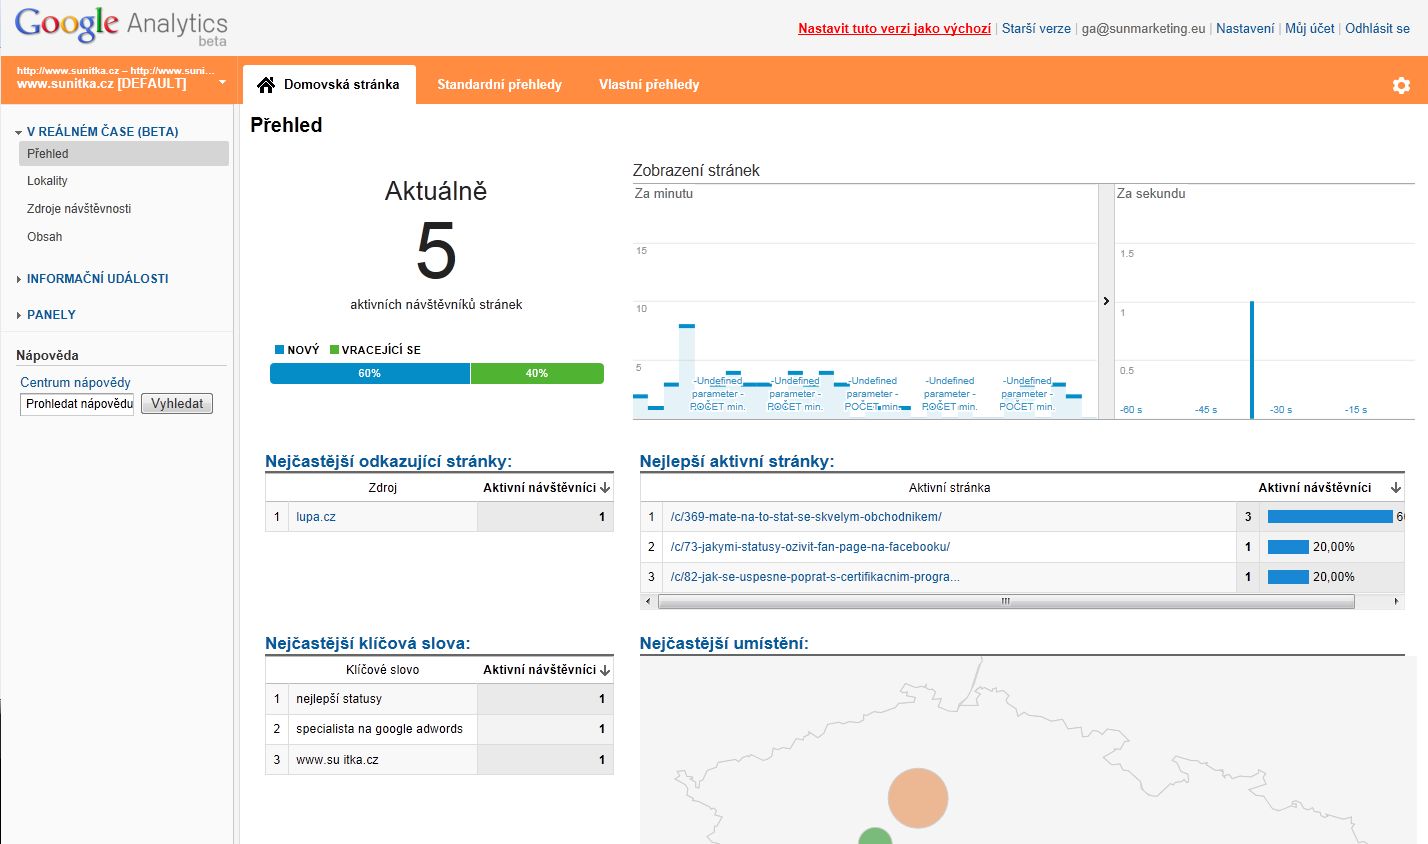The image size is (1428, 844).
Task: Click right arrow of active pages scrollbar
Action: pyautogui.click(x=1396, y=601)
